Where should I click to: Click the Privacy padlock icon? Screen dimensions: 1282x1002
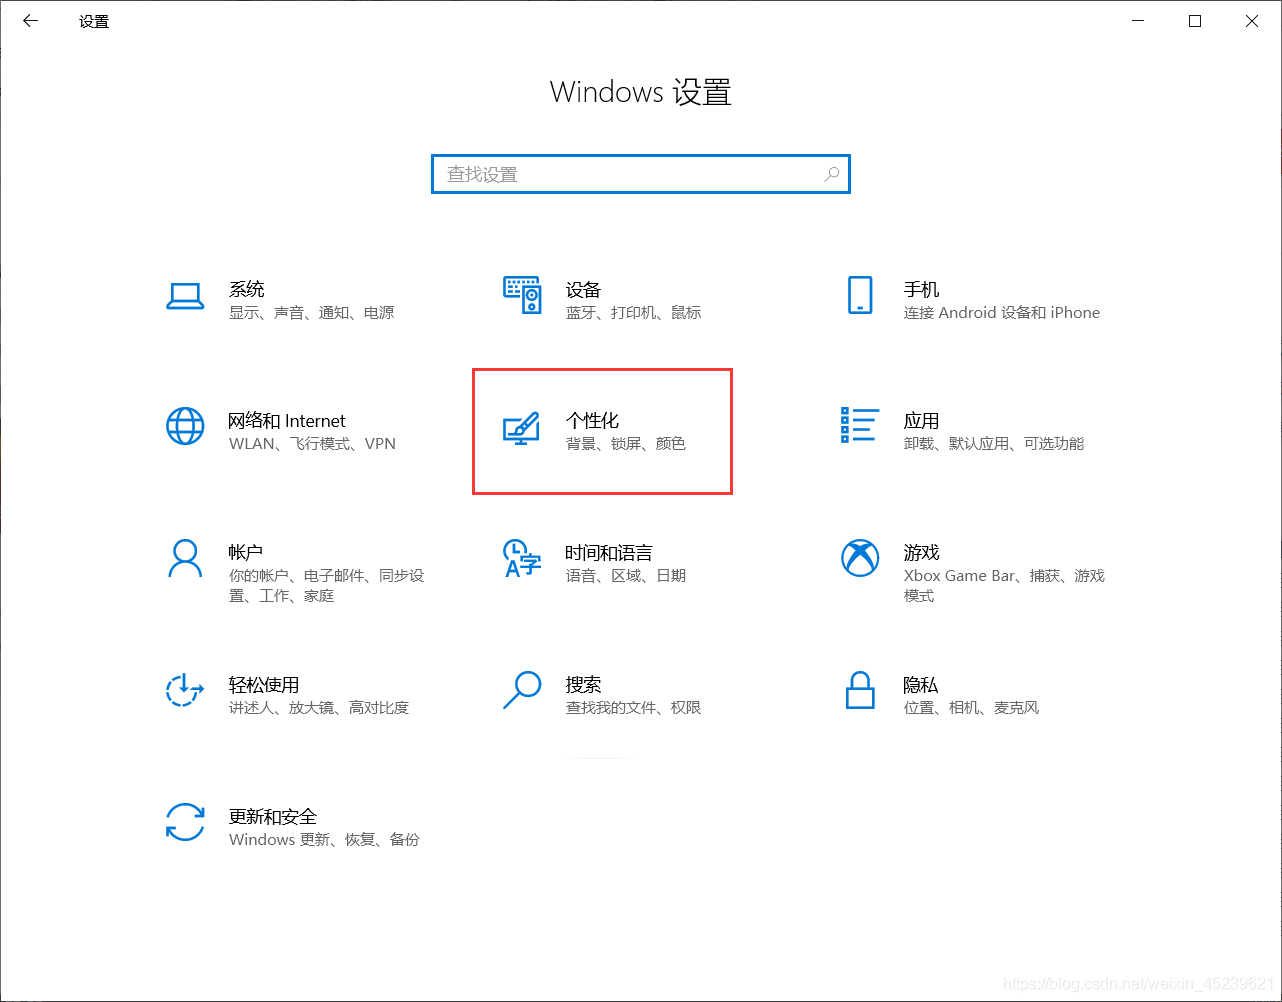click(x=860, y=689)
